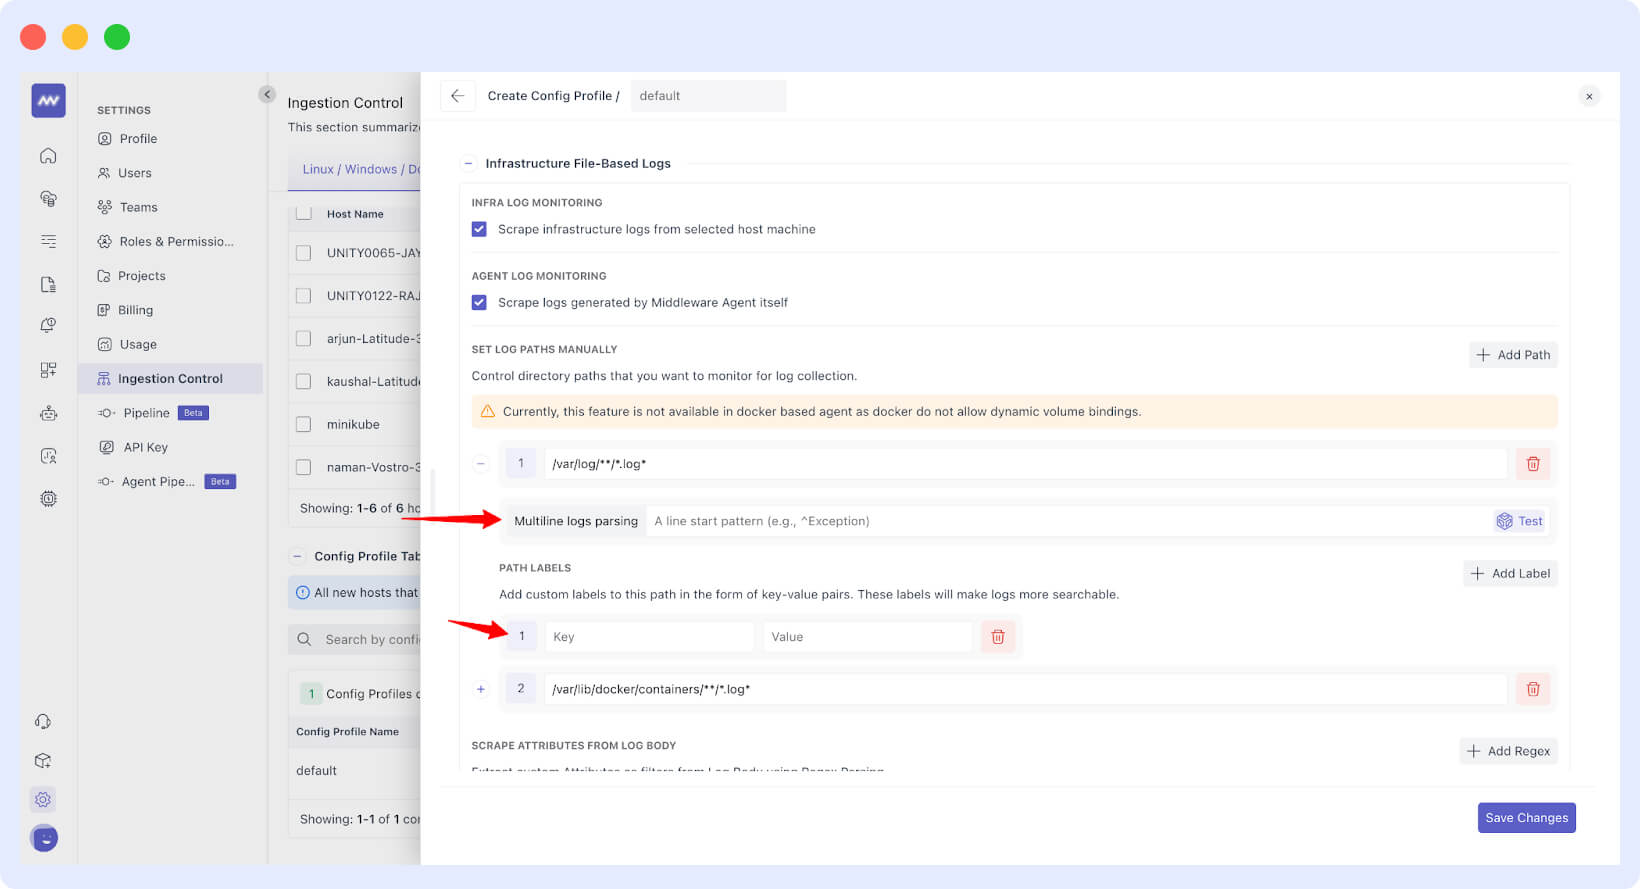The width and height of the screenshot is (1640, 889).
Task: Click the back arrow beside Create Config Profile
Action: [x=457, y=96]
